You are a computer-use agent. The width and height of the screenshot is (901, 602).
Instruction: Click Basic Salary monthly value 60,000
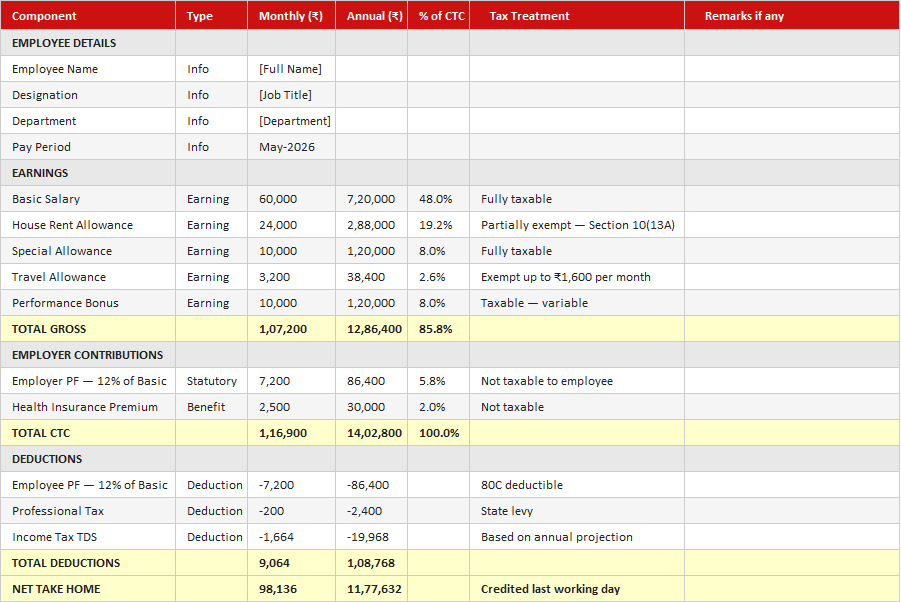[291, 199]
